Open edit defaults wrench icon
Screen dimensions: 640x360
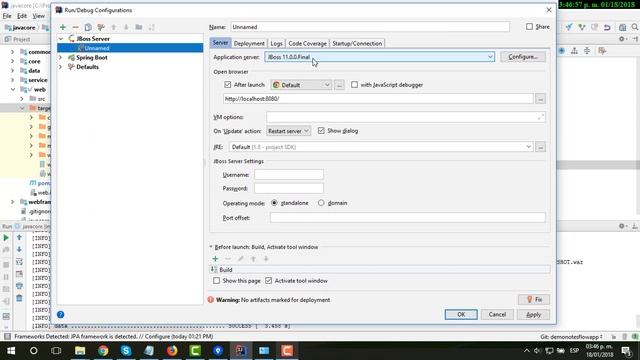coord(101,27)
